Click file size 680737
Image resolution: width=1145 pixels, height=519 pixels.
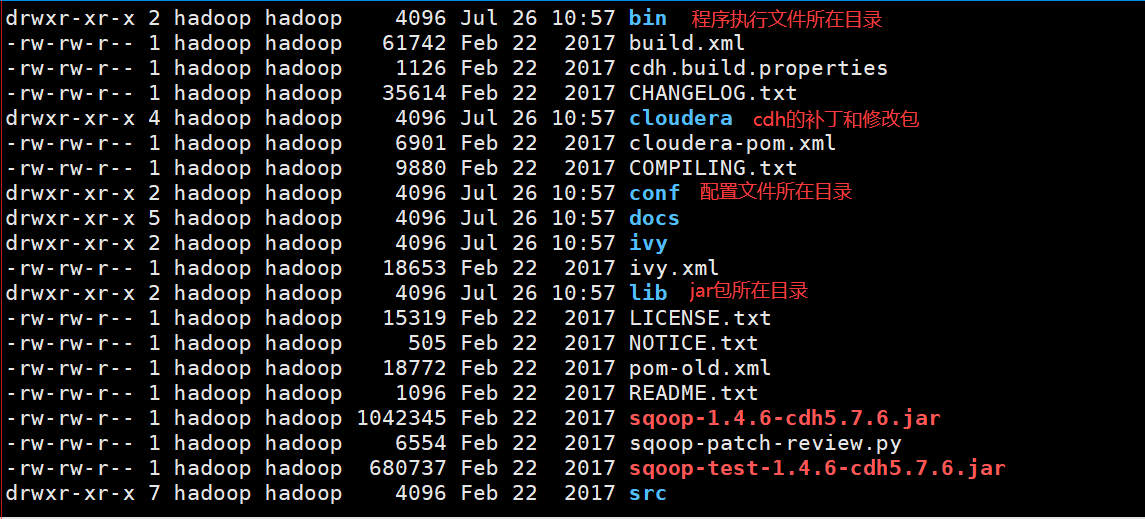pos(408,467)
